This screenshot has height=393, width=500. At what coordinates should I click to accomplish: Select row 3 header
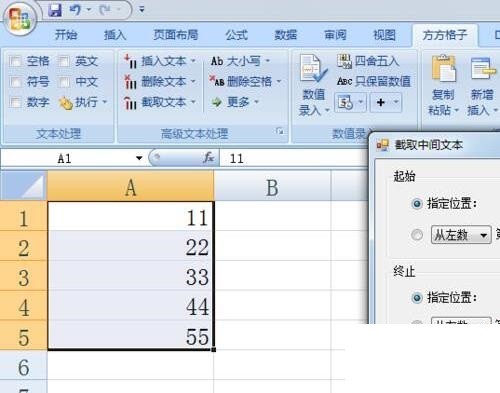(23, 276)
